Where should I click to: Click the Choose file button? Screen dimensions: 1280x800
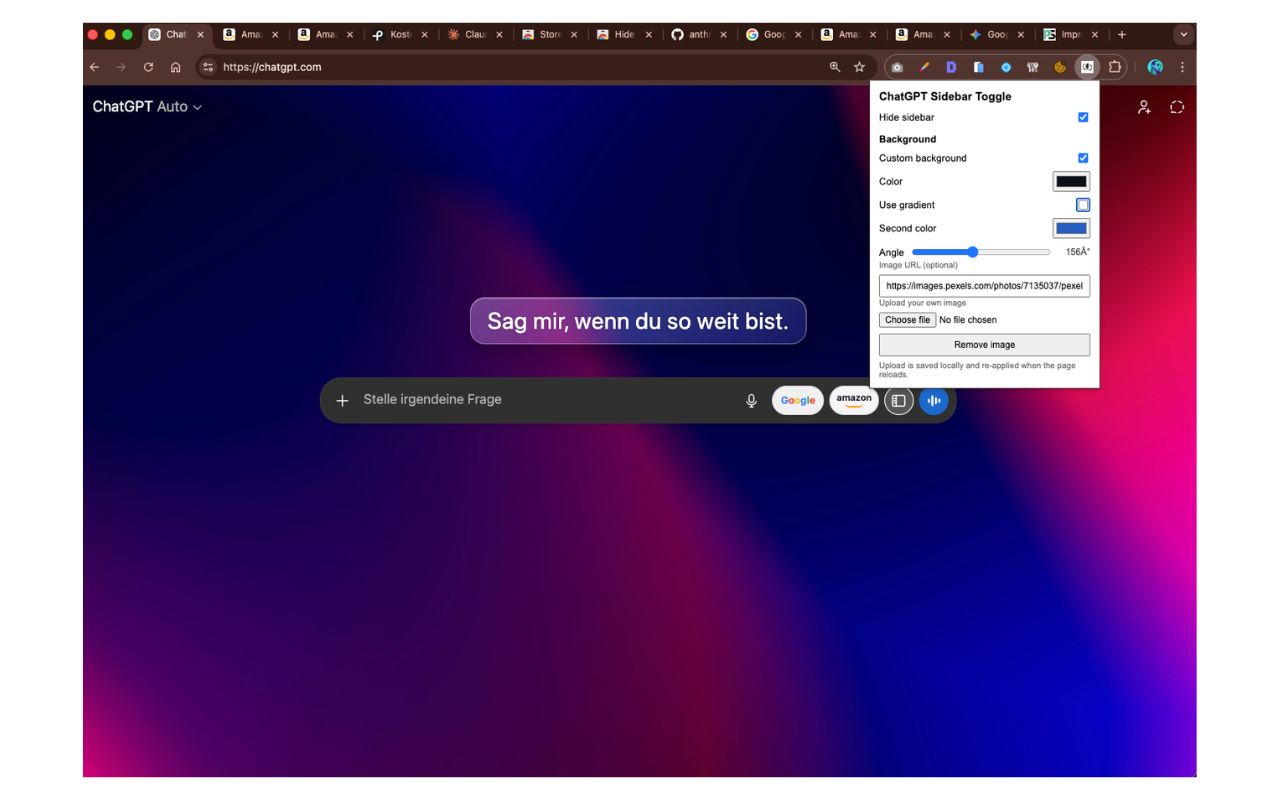click(907, 320)
